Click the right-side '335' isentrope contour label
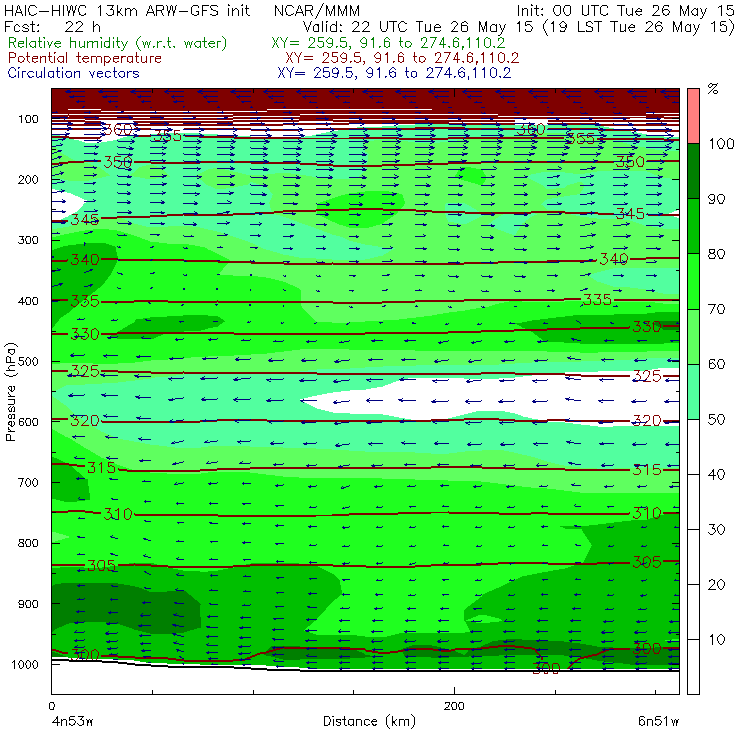The image size is (740, 740). [x=597, y=299]
